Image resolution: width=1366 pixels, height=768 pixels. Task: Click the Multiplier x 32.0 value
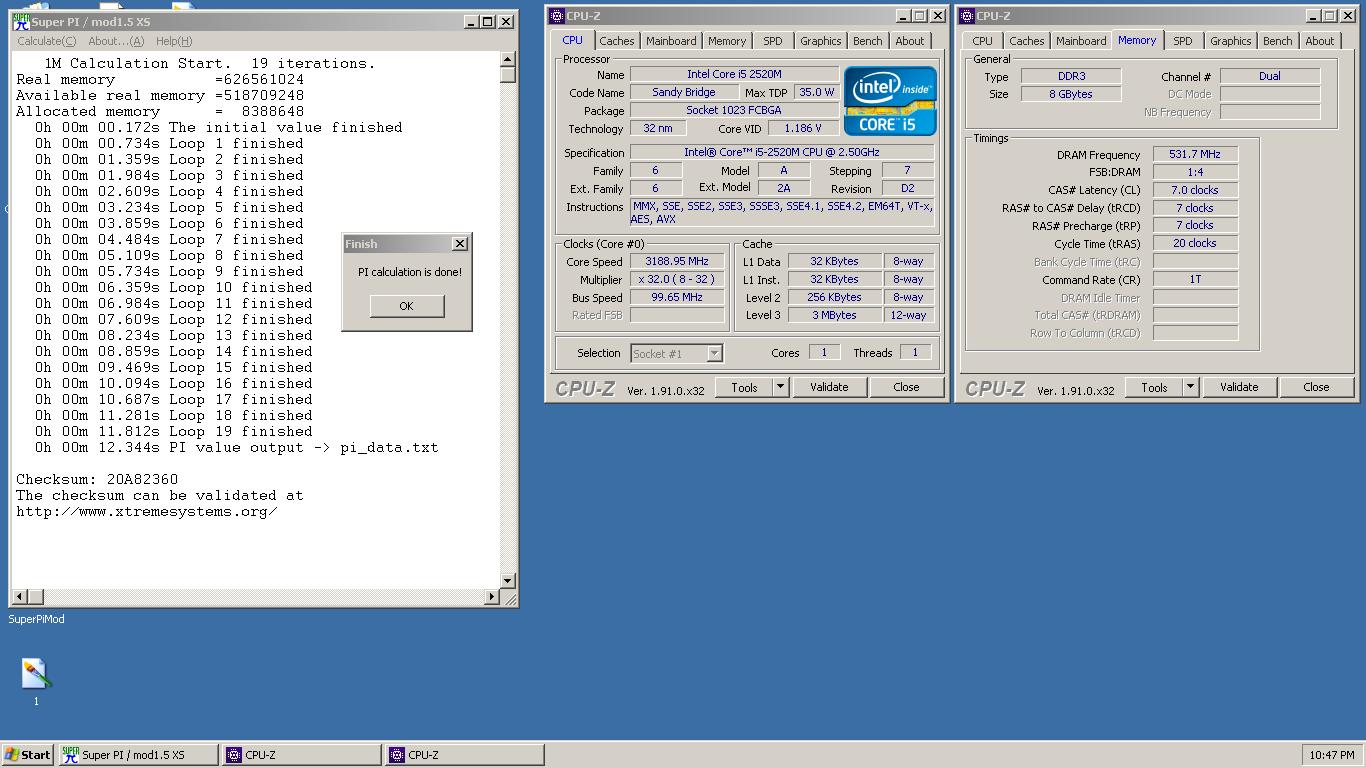677,280
